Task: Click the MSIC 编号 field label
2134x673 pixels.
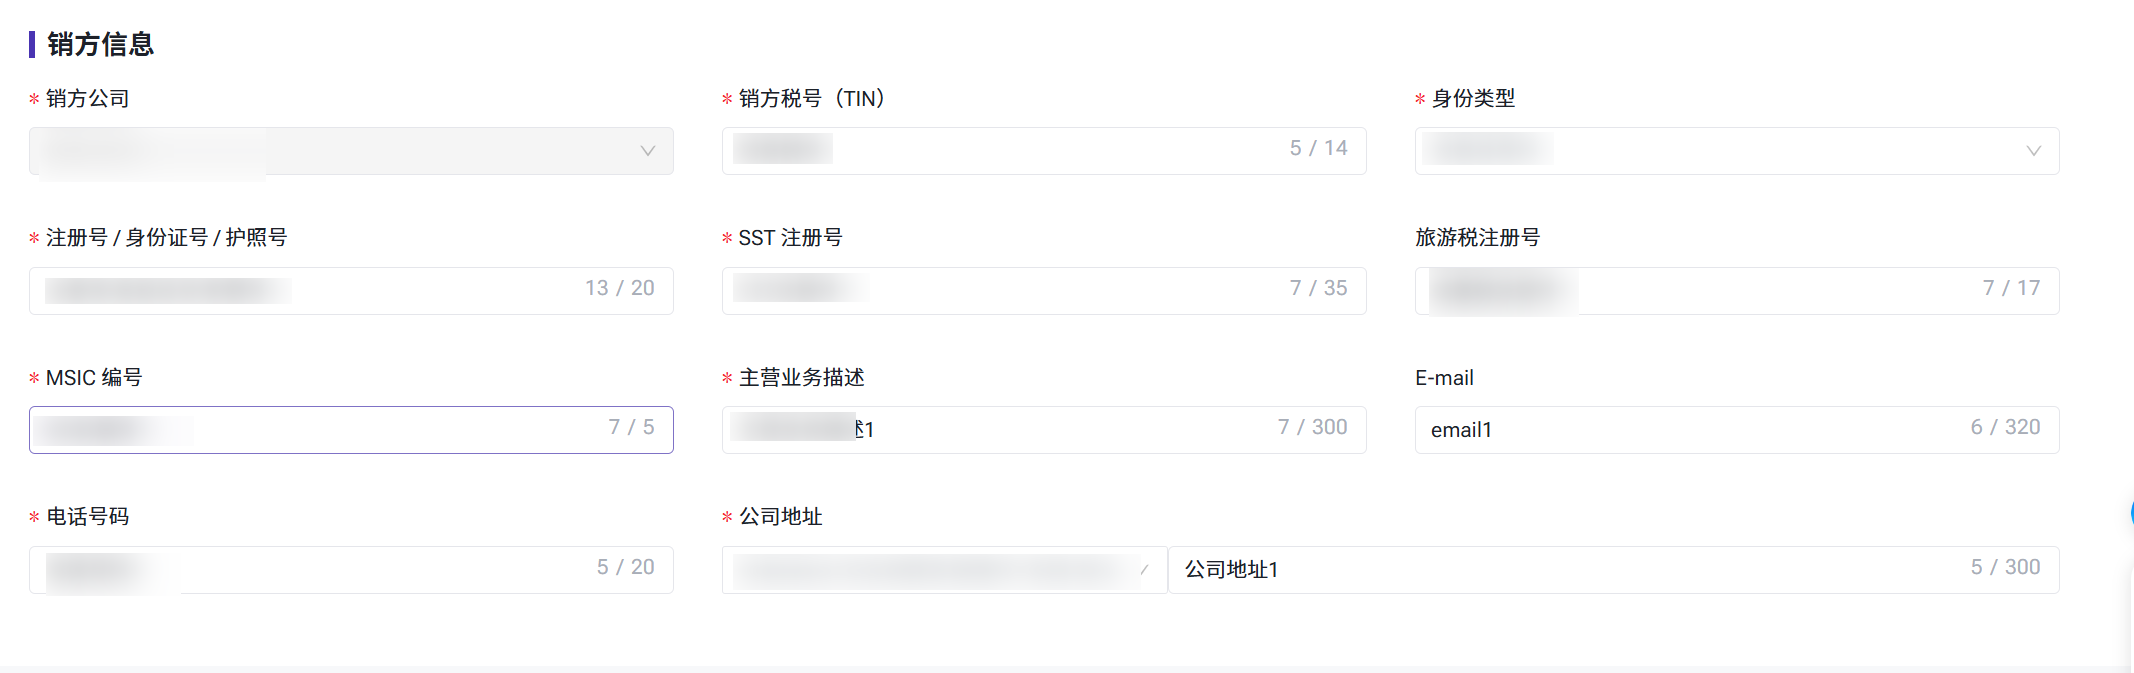Action: [94, 378]
